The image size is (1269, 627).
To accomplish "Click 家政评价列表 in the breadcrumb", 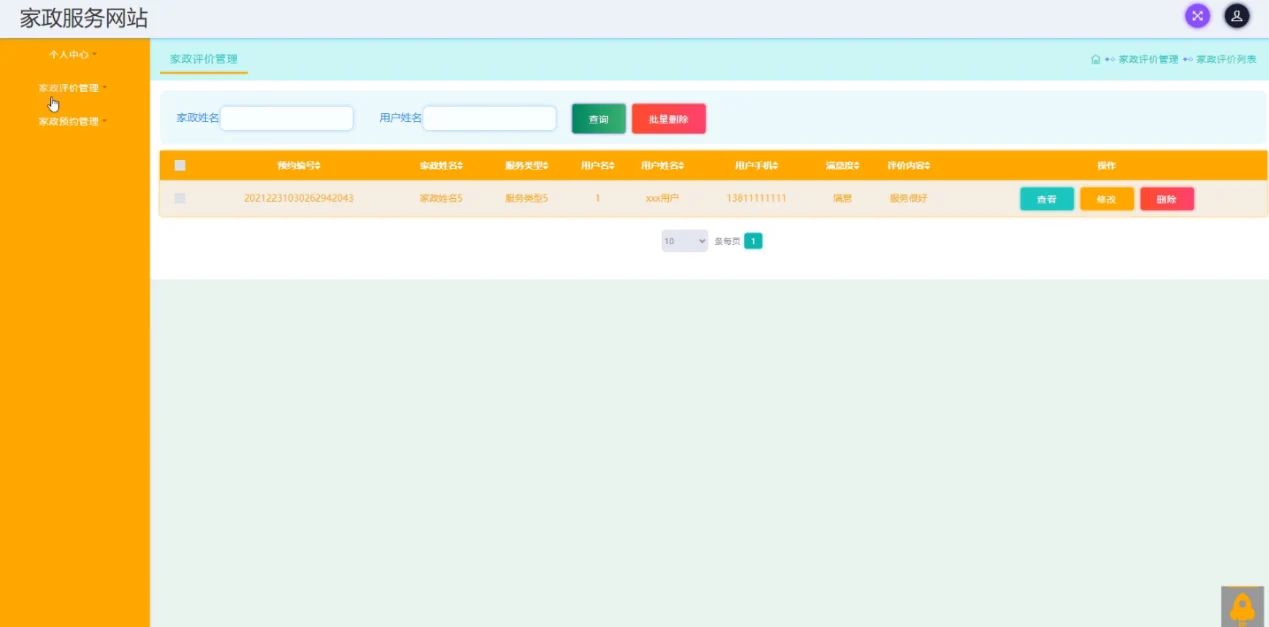I will pos(1226,59).
